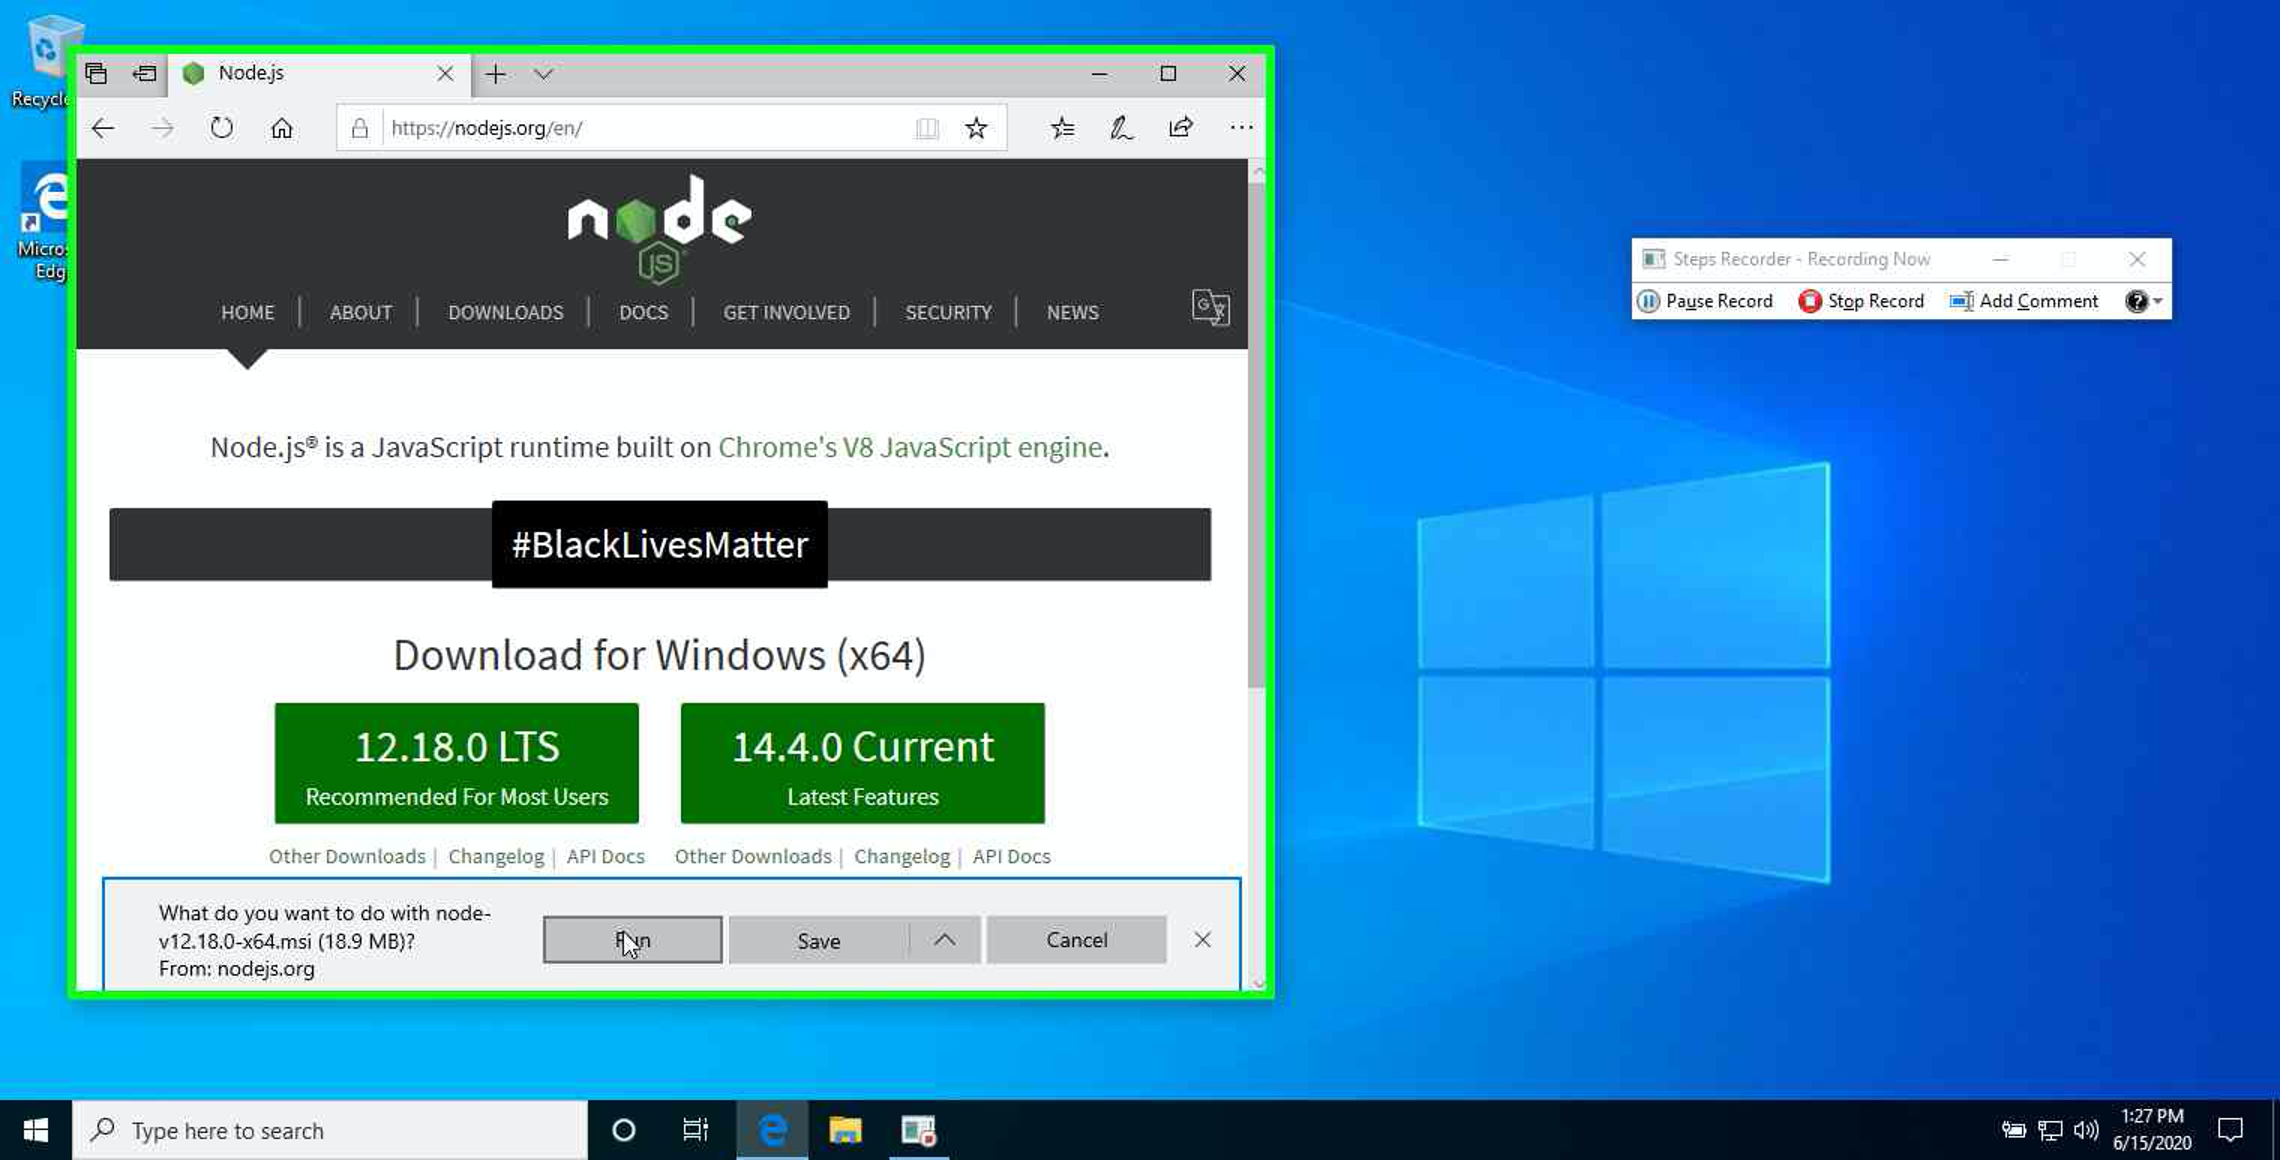The image size is (2280, 1160).
Task: Click the lock icon in address bar
Action: click(360, 128)
